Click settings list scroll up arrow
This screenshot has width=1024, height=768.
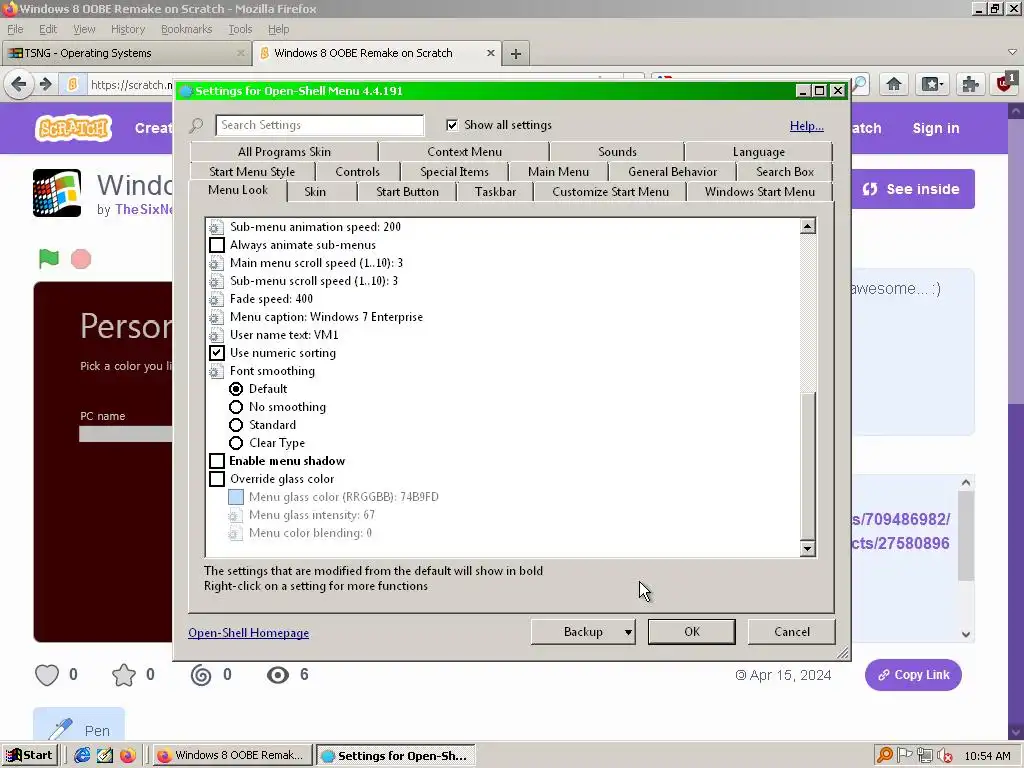pyautogui.click(x=807, y=226)
